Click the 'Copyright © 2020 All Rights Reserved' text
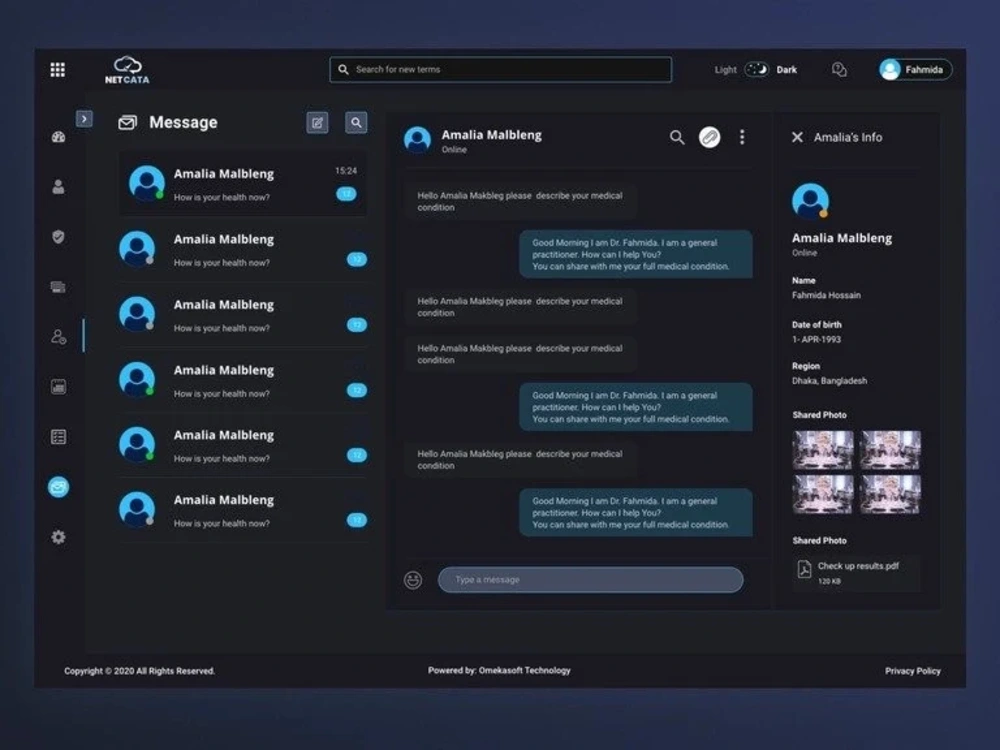Screen dimensions: 1000x750 click(140, 671)
